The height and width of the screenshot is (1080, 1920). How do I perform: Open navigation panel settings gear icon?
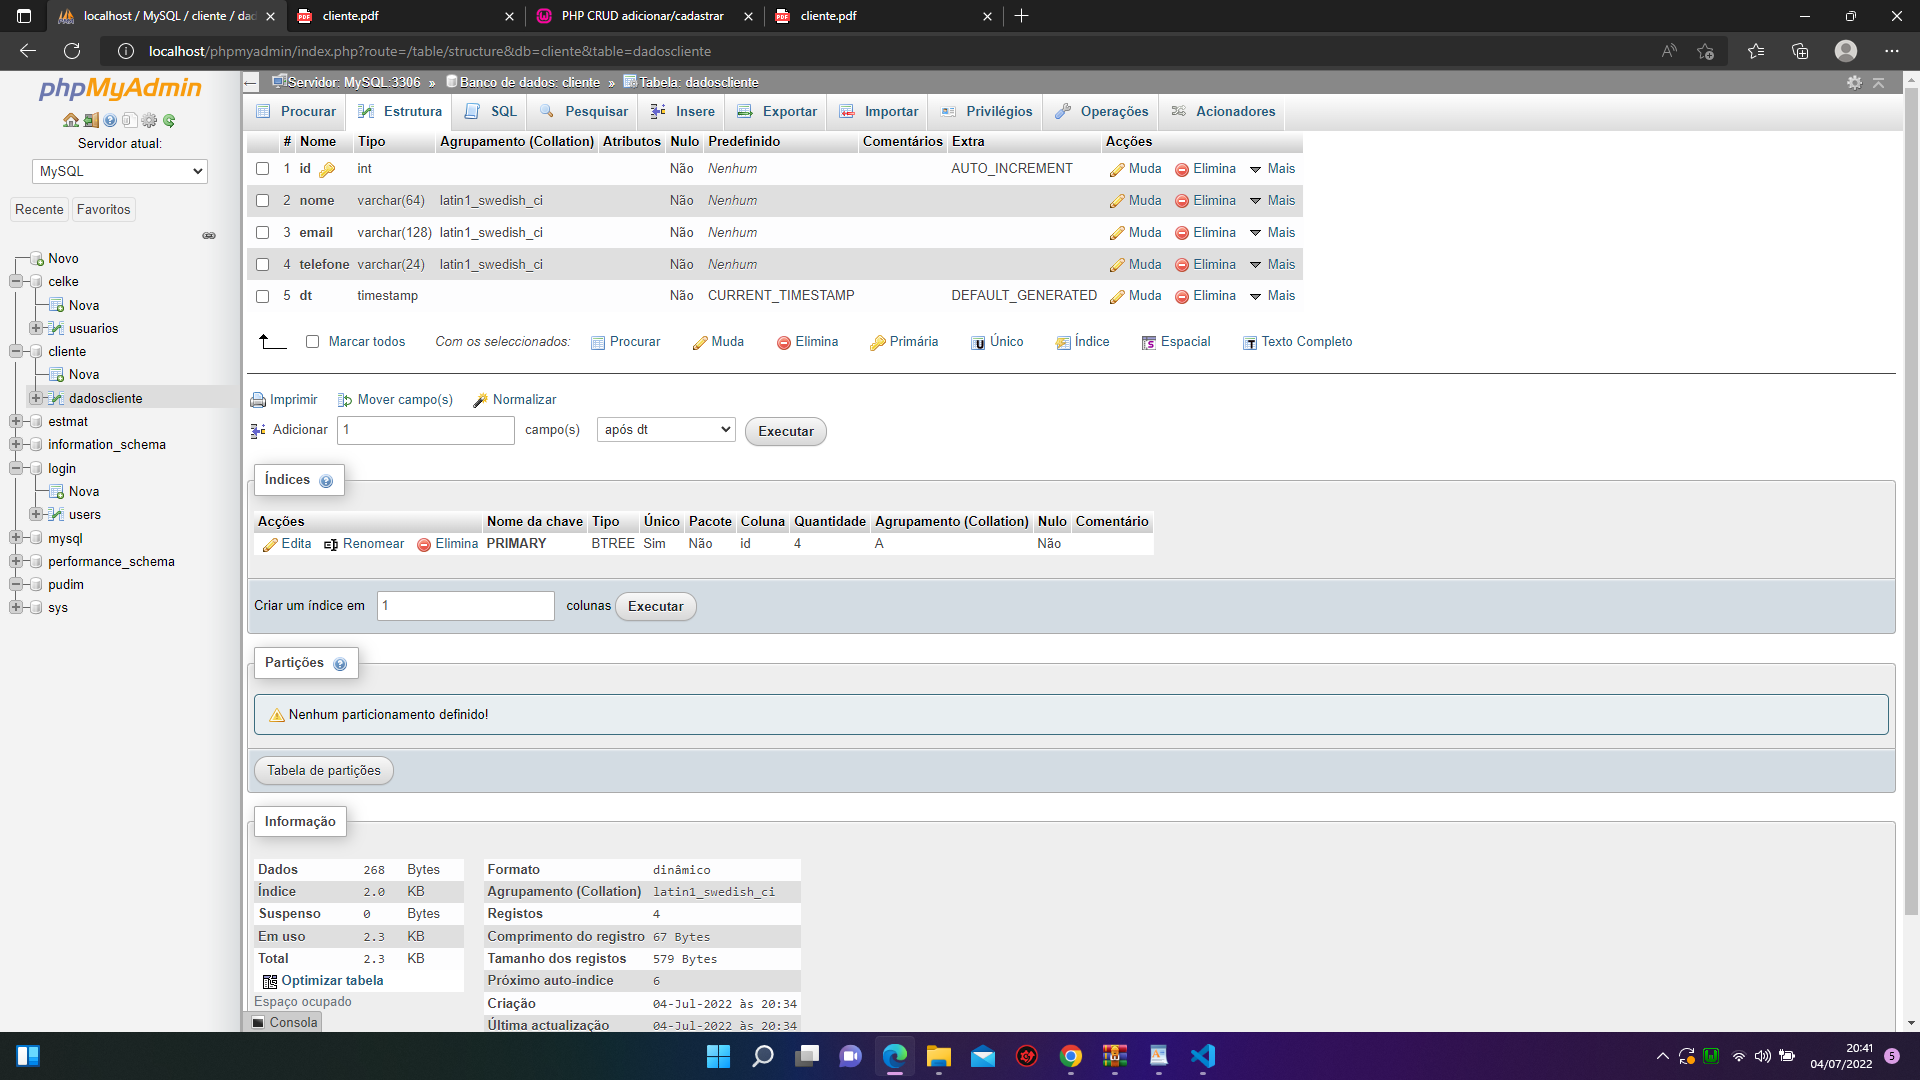click(149, 120)
